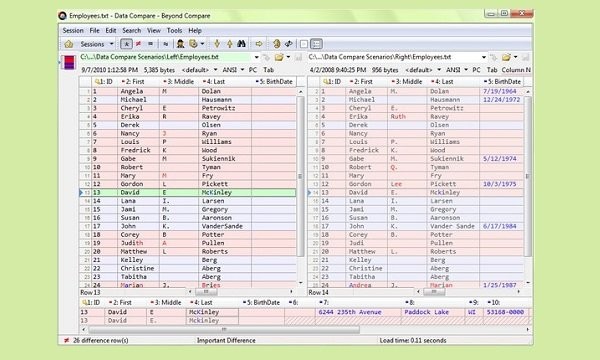This screenshot has height=360, width=600.
Task: Toggle the blank square layout icon
Action: pos(304,44)
